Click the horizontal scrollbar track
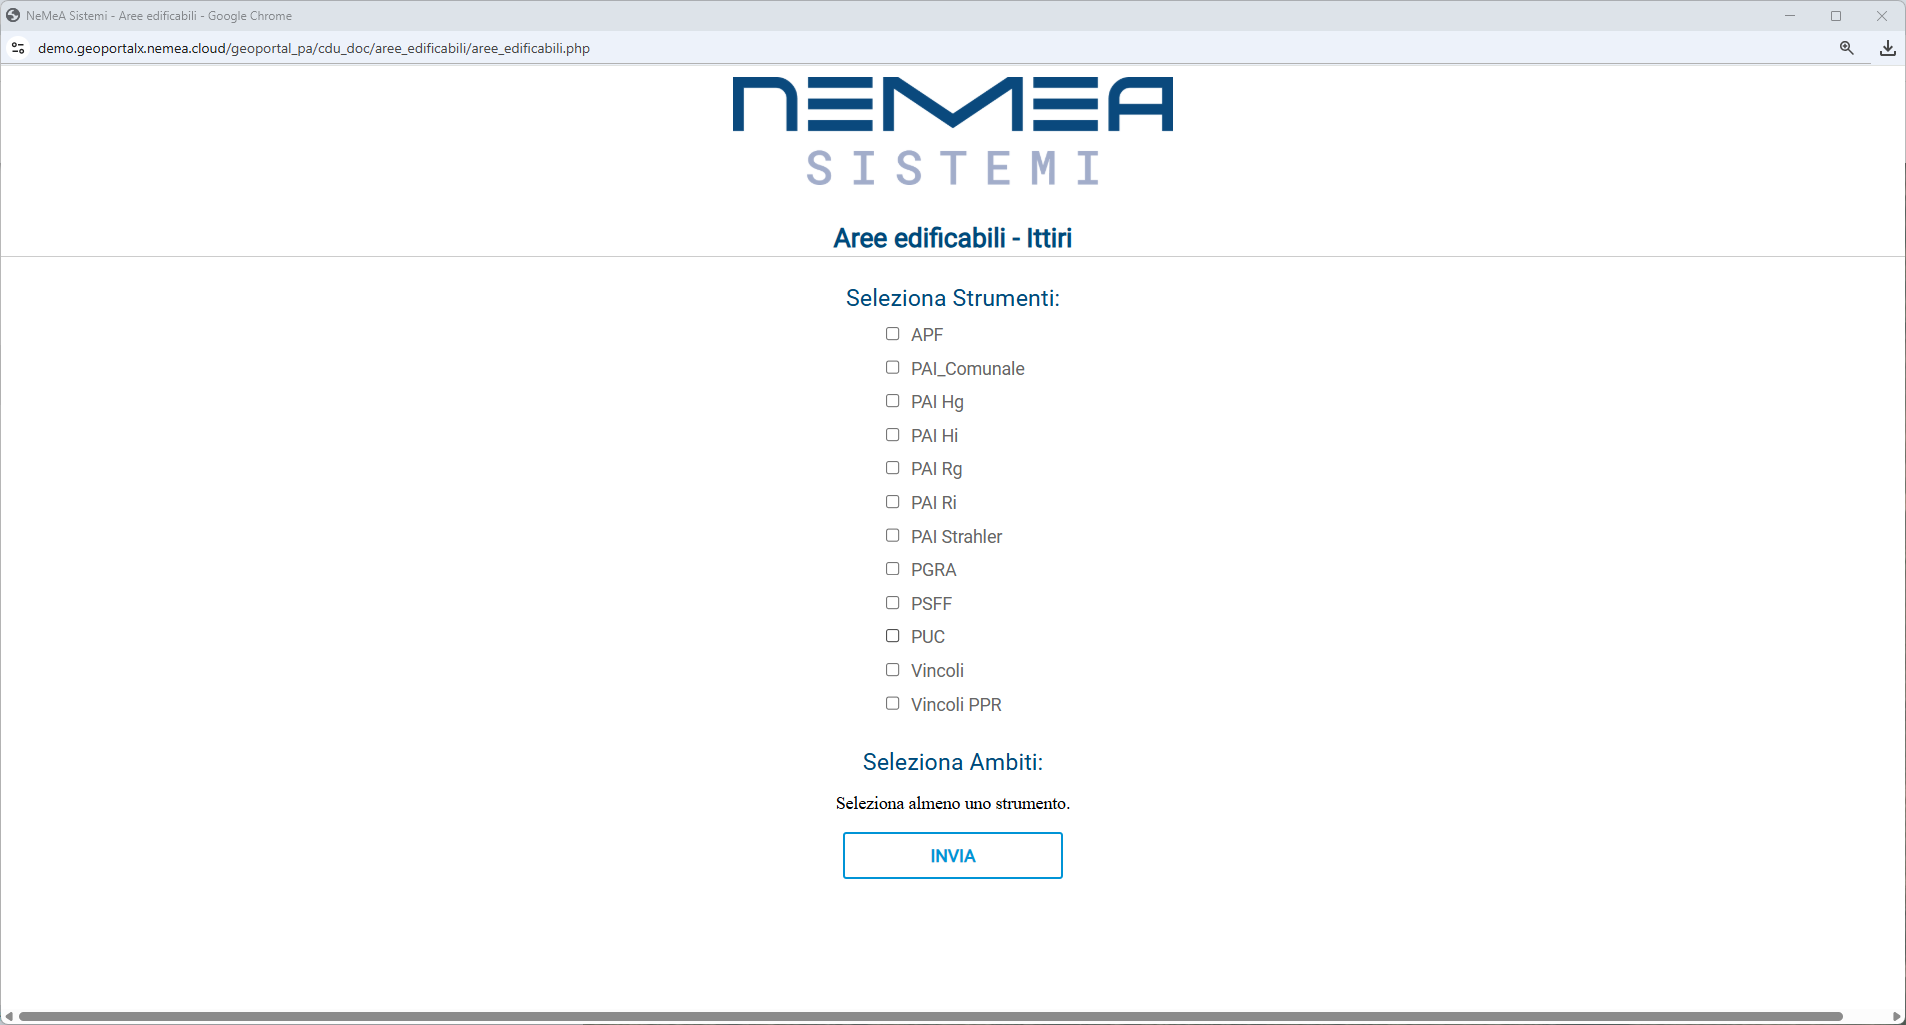This screenshot has height=1025, width=1906. pyautogui.click(x=1868, y=1016)
